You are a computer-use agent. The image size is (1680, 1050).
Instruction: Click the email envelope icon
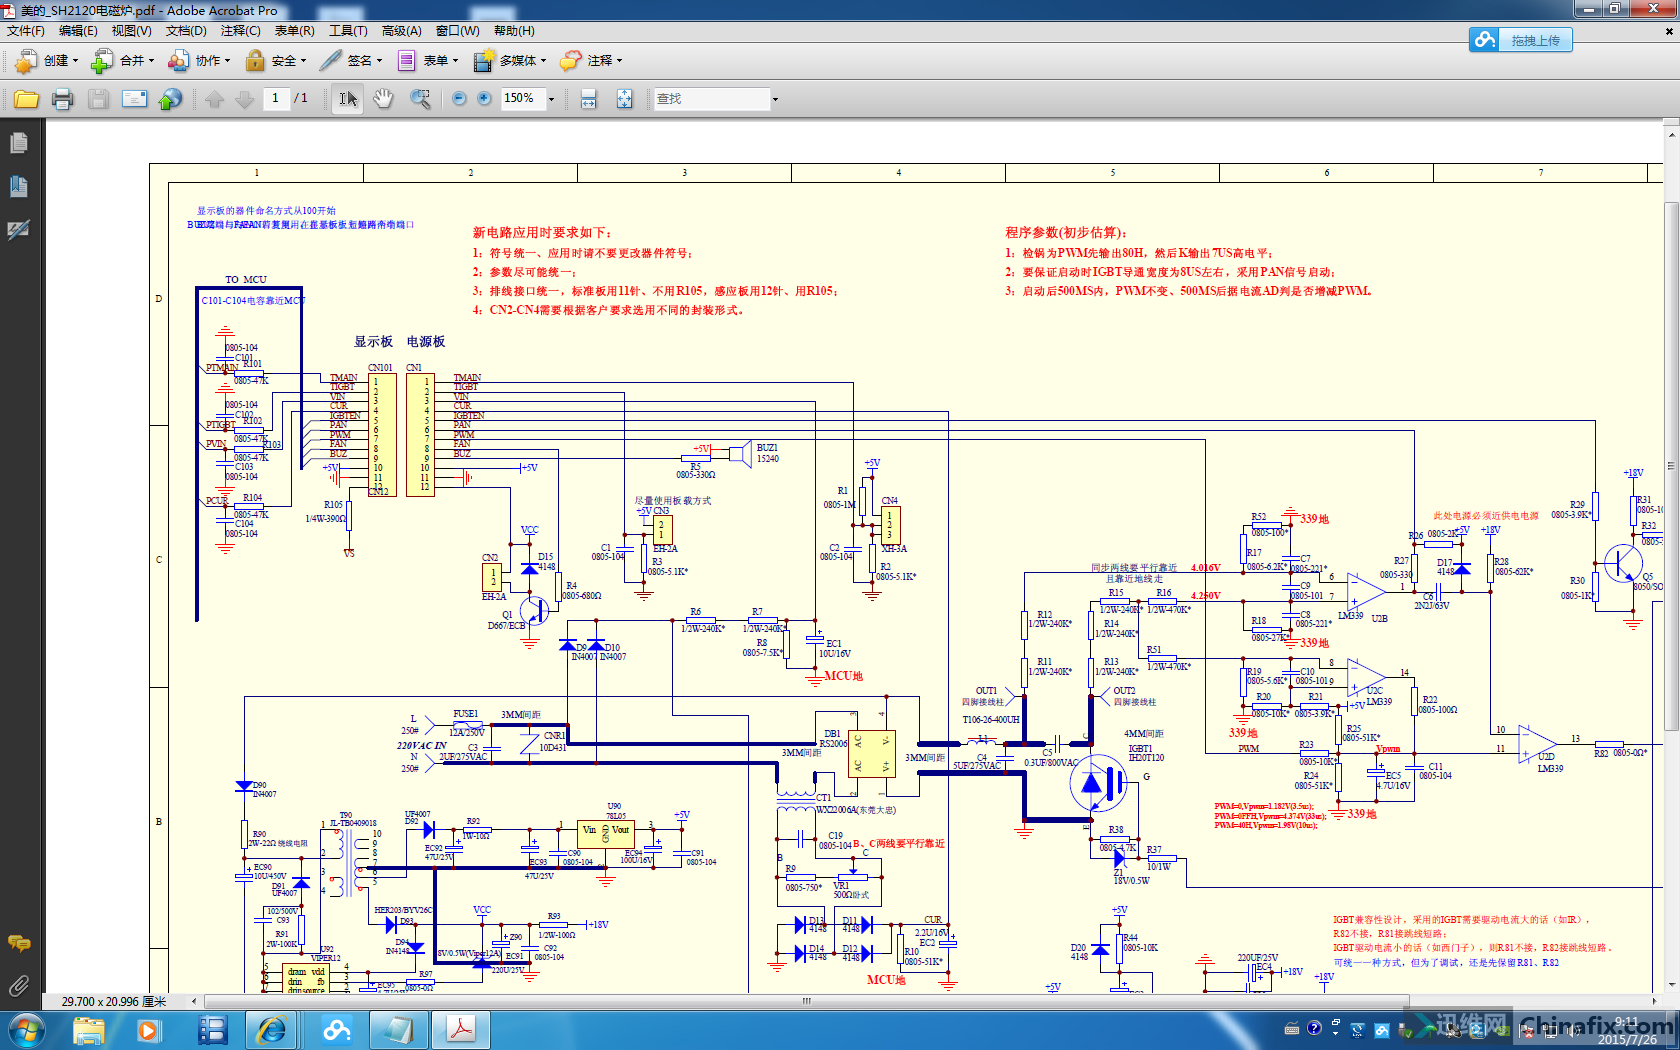pyautogui.click(x=134, y=99)
